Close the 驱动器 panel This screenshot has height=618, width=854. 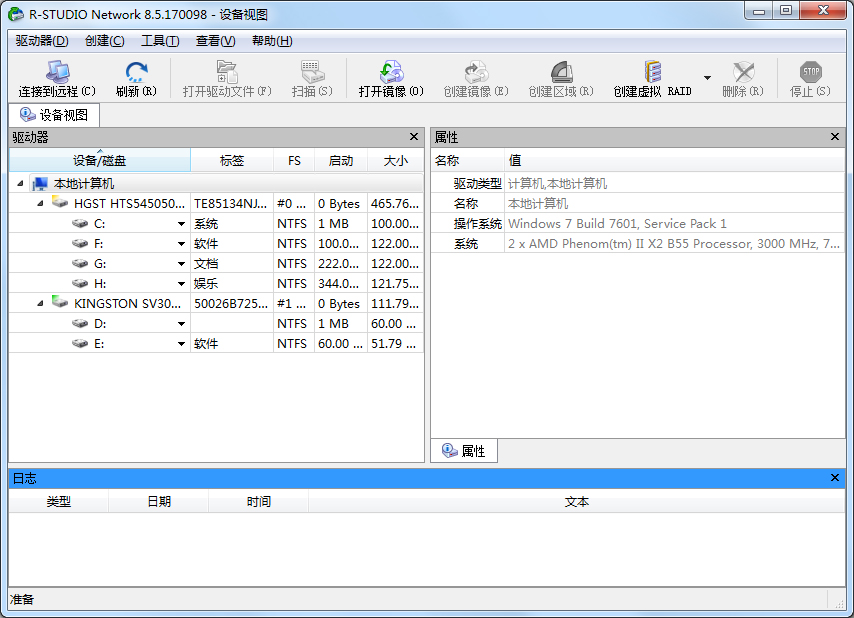point(414,137)
